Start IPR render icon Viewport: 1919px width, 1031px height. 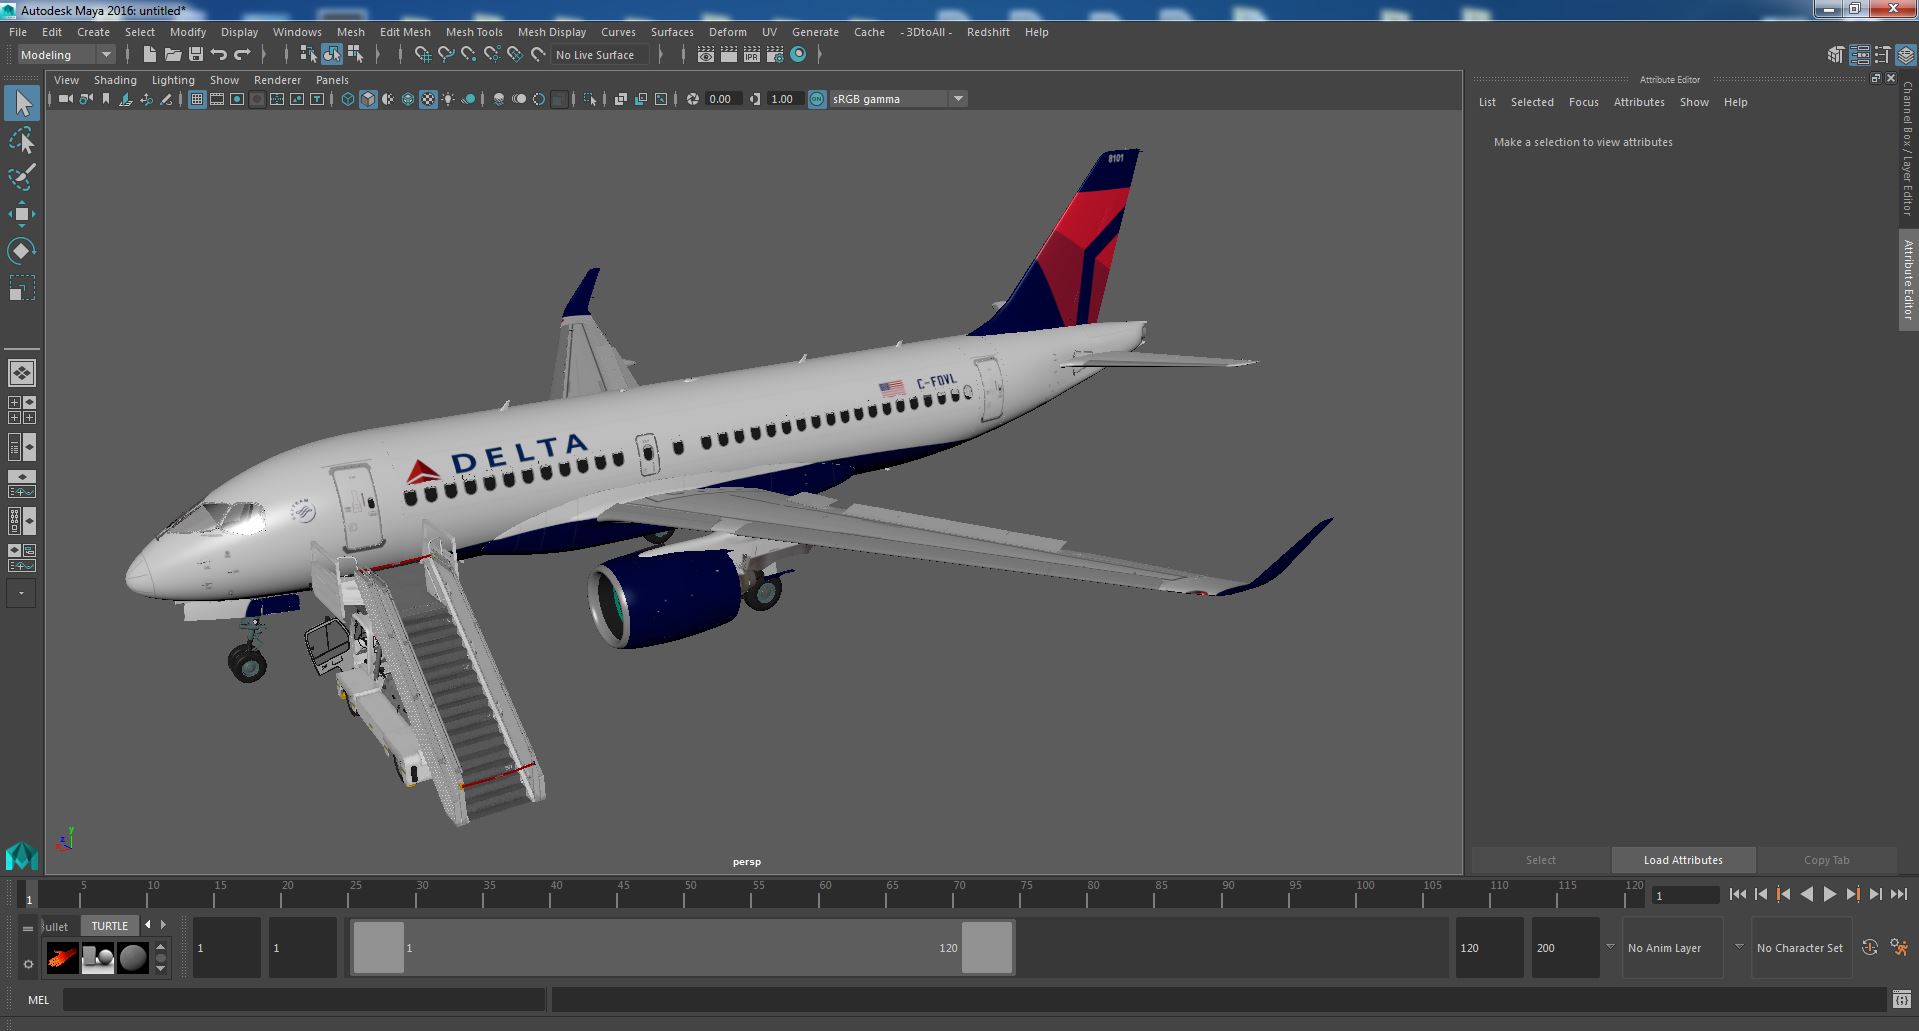pos(752,55)
